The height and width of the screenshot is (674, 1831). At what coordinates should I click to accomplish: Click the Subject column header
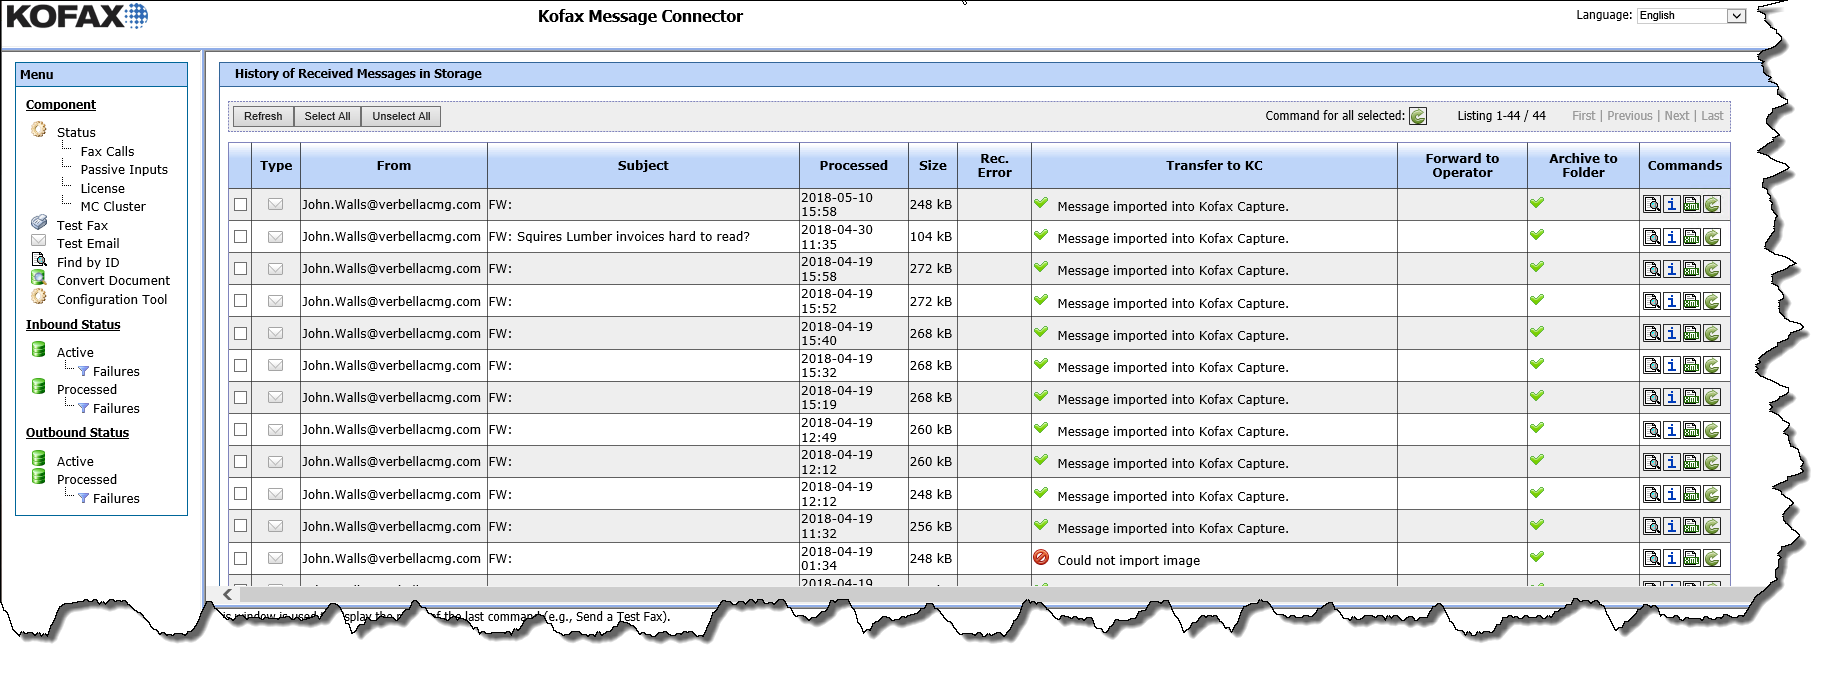[x=643, y=166]
